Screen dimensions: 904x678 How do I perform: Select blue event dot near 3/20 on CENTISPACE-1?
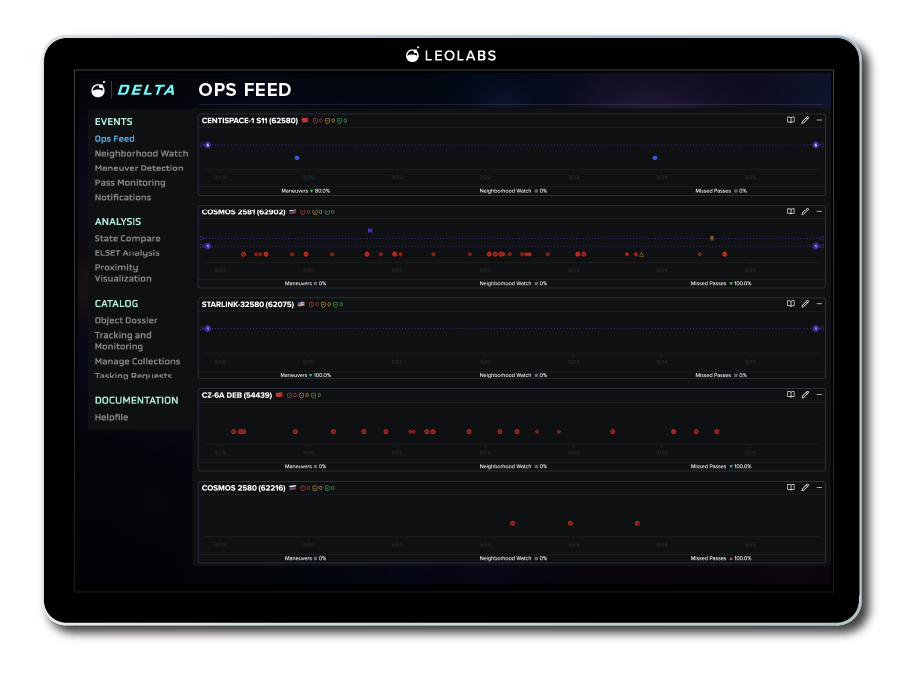(297, 157)
